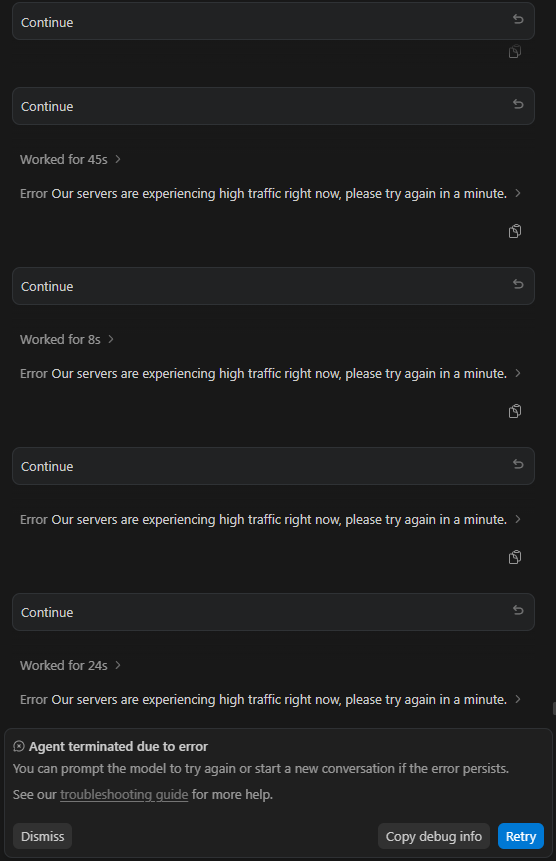
Task: Dismiss the agent terminated notification
Action: 42,836
